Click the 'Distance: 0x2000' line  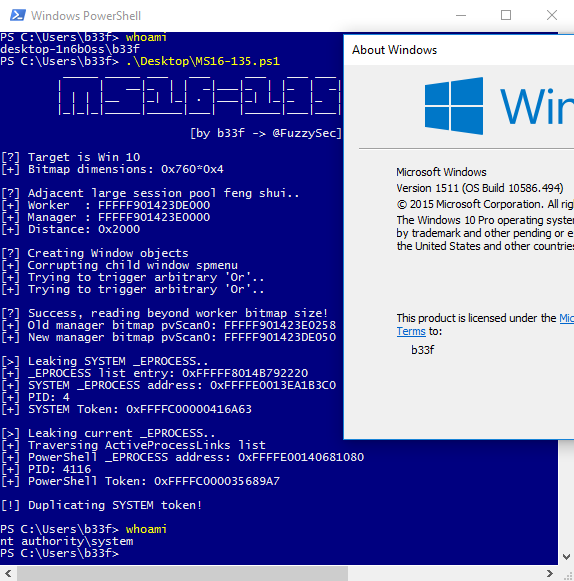point(70,229)
